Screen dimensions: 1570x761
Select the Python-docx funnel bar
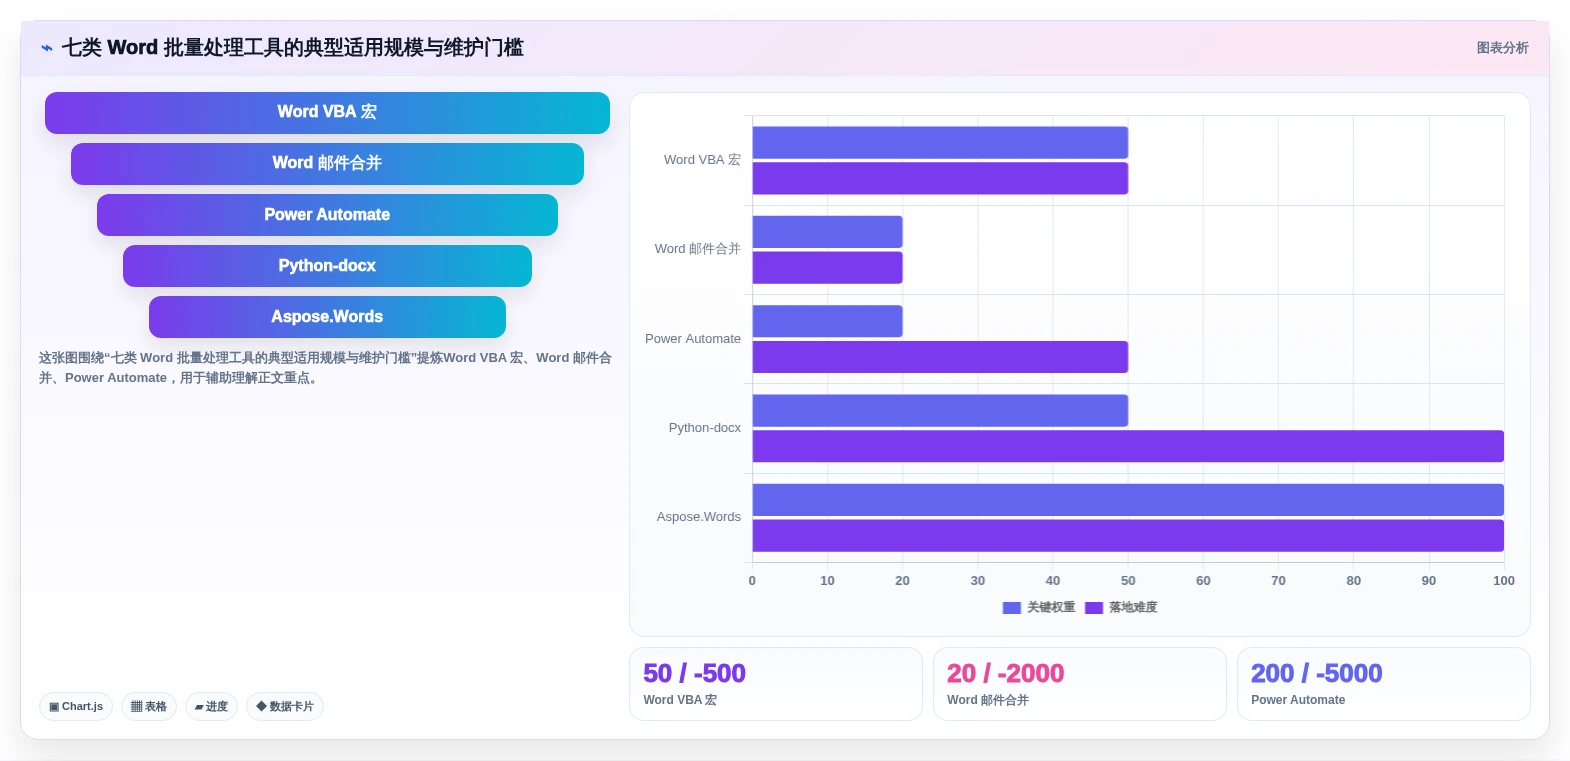(327, 266)
